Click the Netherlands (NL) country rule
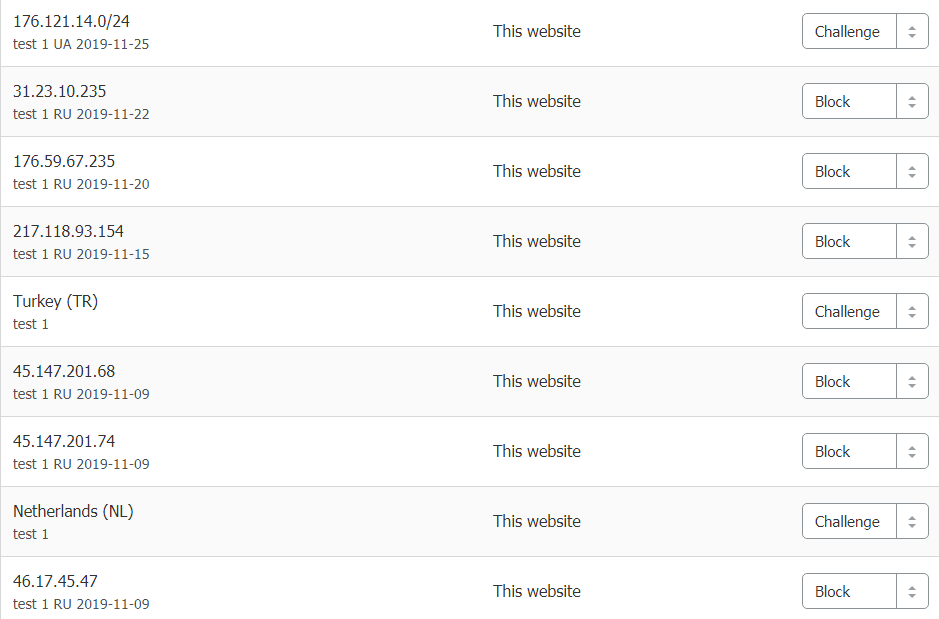Image resolution: width=939 pixels, height=619 pixels. [x=73, y=511]
